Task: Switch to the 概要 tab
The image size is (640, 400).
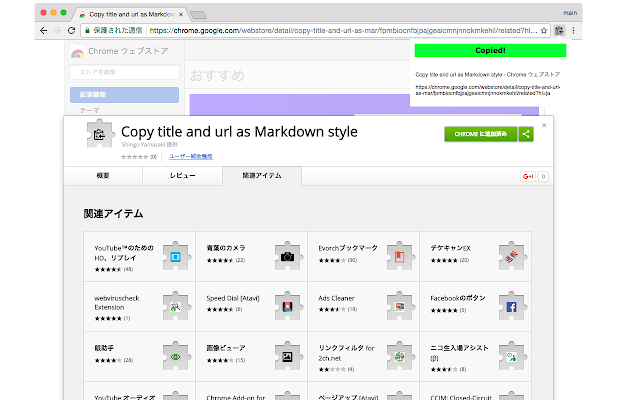Action: coord(103,176)
